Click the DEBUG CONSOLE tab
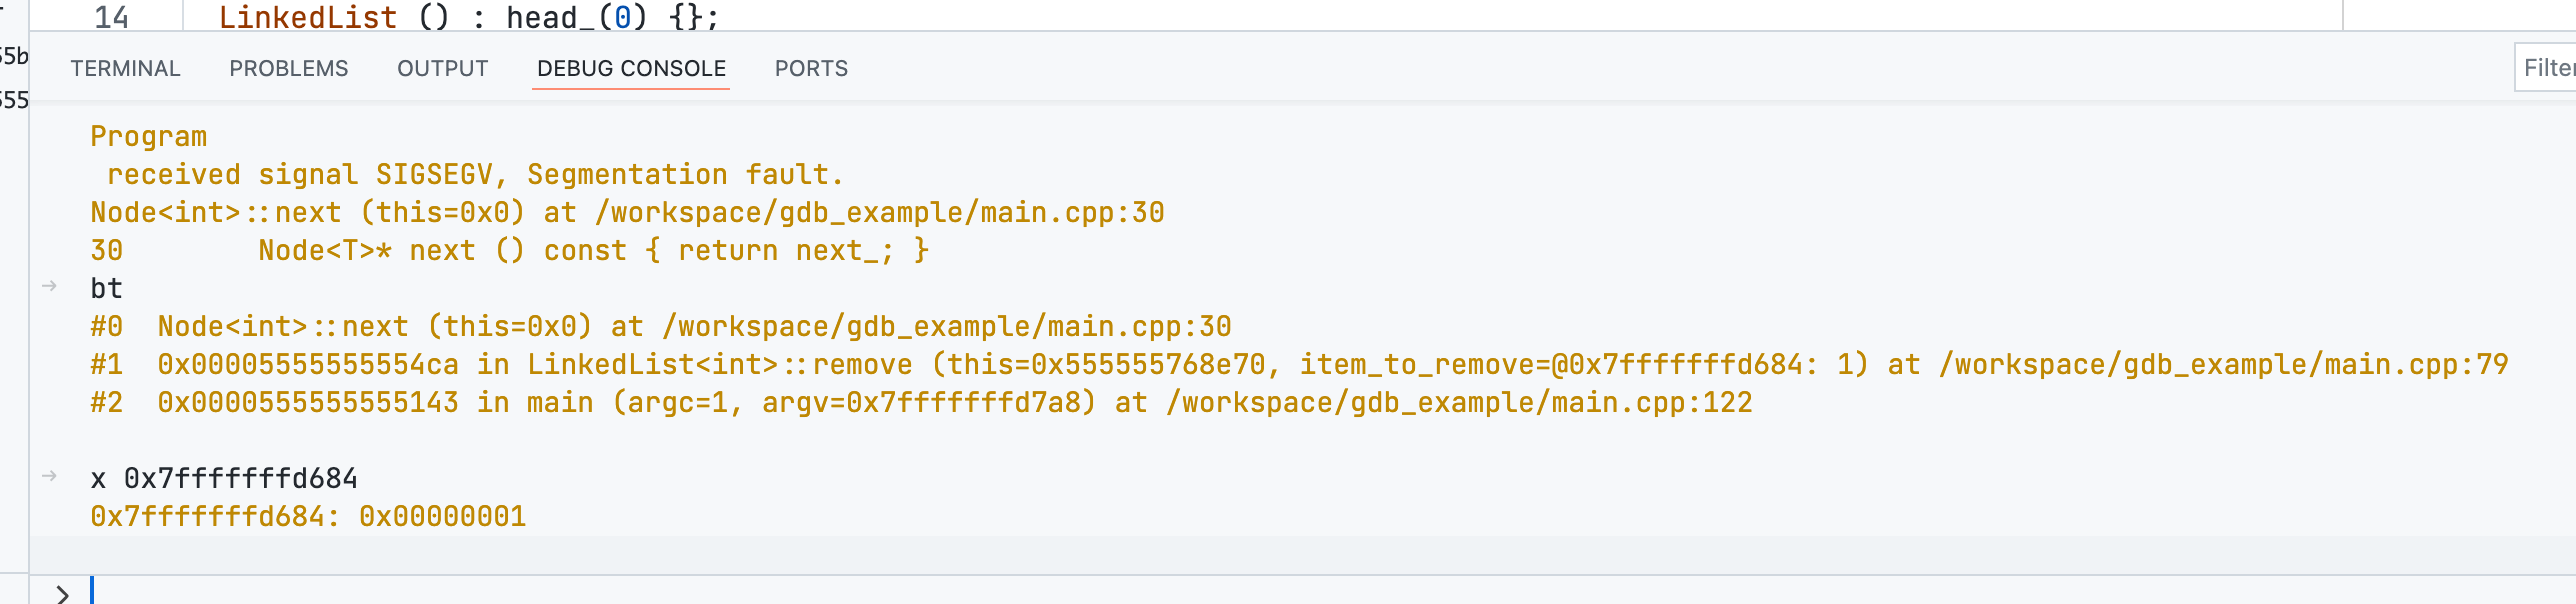Screen dimensions: 2576x604 631,68
